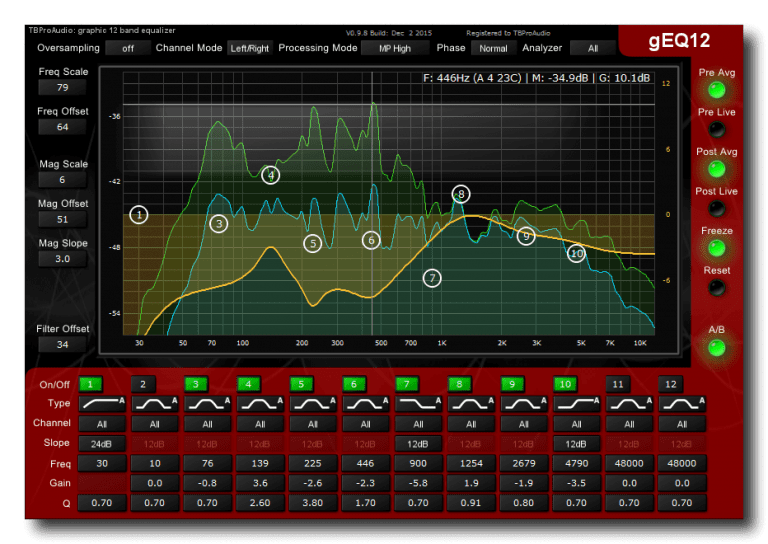Image resolution: width=768 pixels, height=544 pixels.
Task: Change band 11 filter type curve icon
Action: tap(629, 404)
